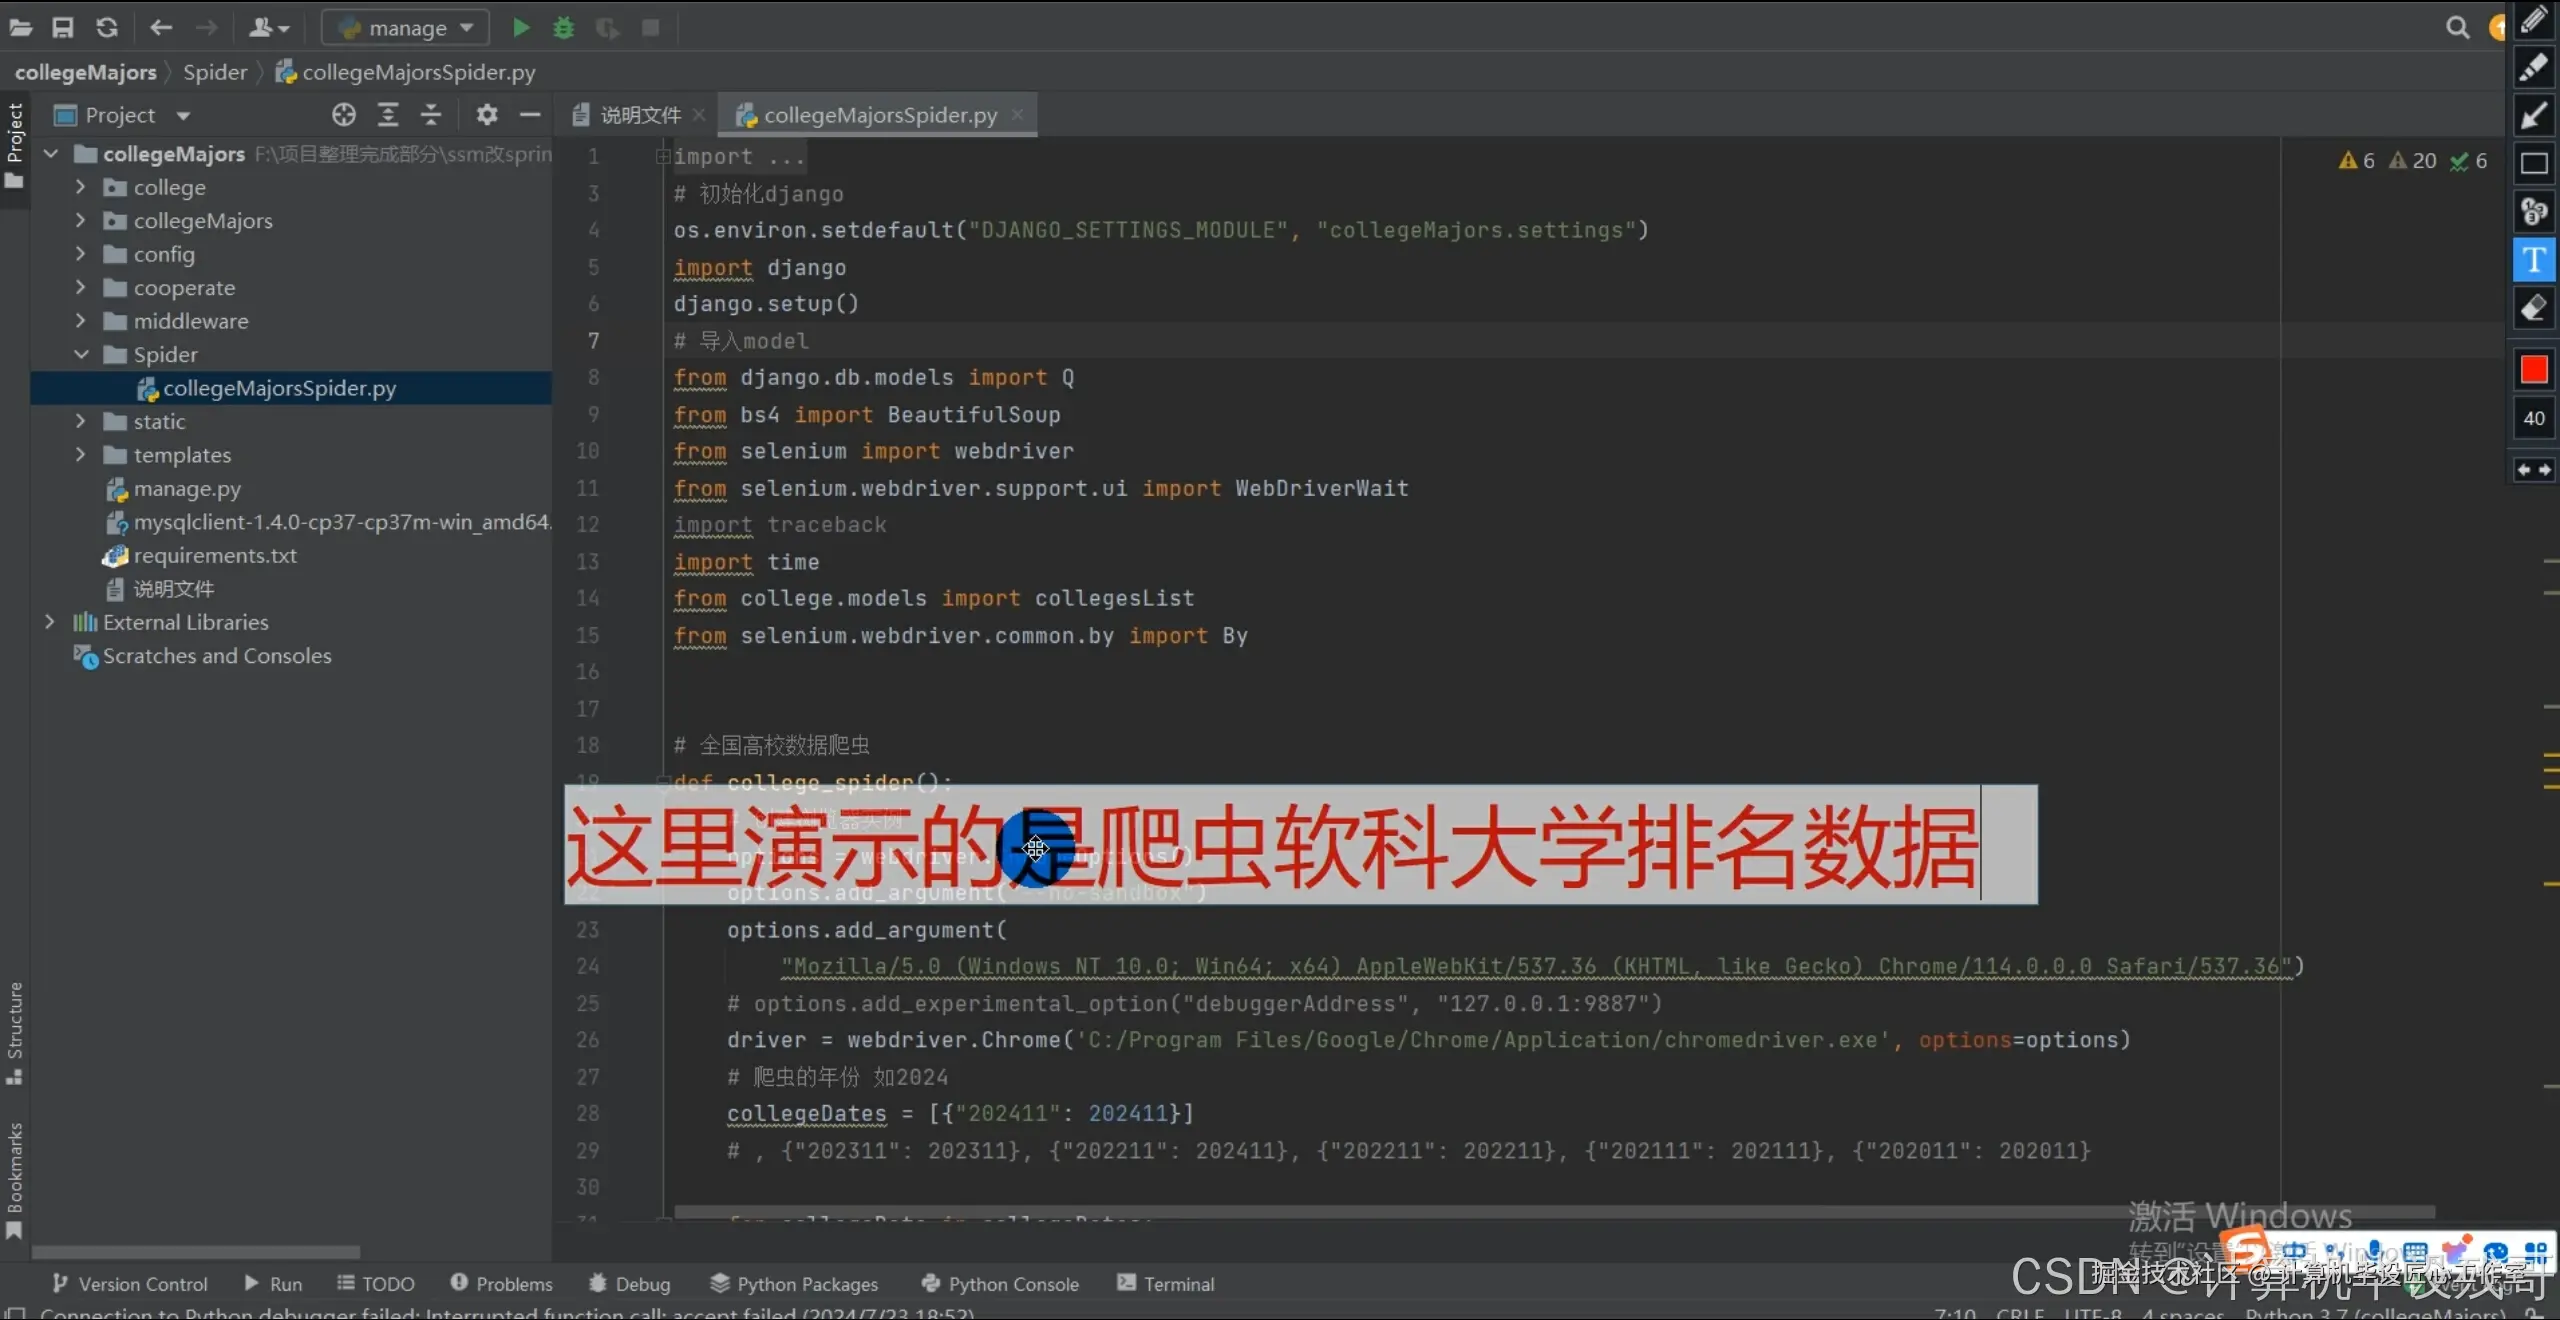Click the Expand All icon in Project panel
Viewport: 2560px width, 1320px height.
(x=388, y=115)
